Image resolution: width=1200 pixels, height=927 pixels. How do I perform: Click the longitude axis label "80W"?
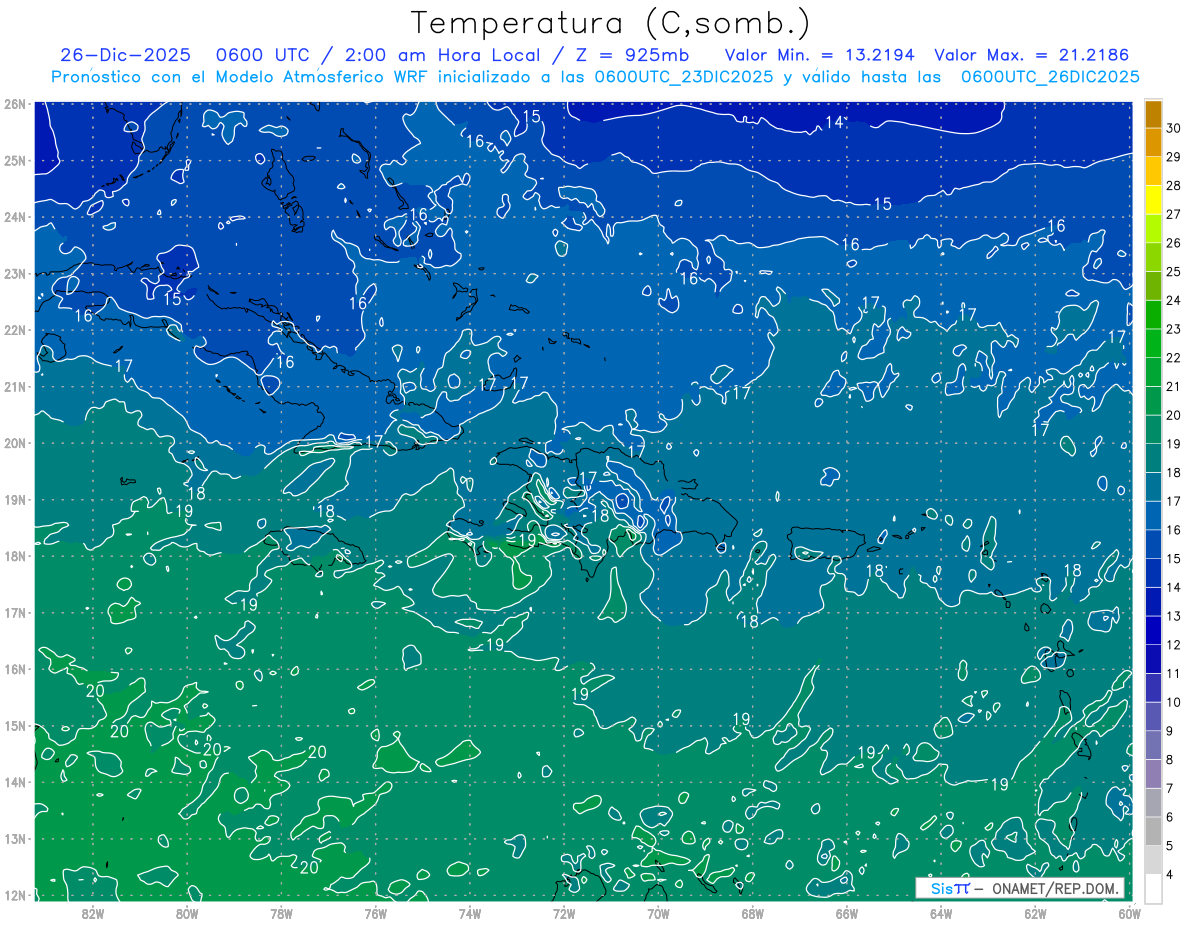click(187, 913)
